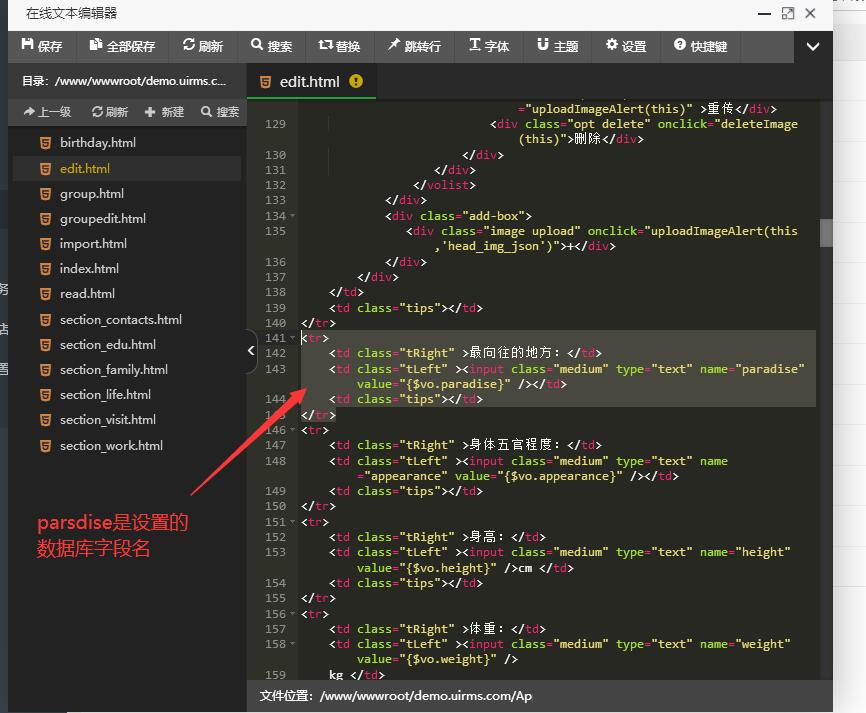Fold code block at line 151
The height and width of the screenshot is (713, 866).
pyautogui.click(x=293, y=522)
